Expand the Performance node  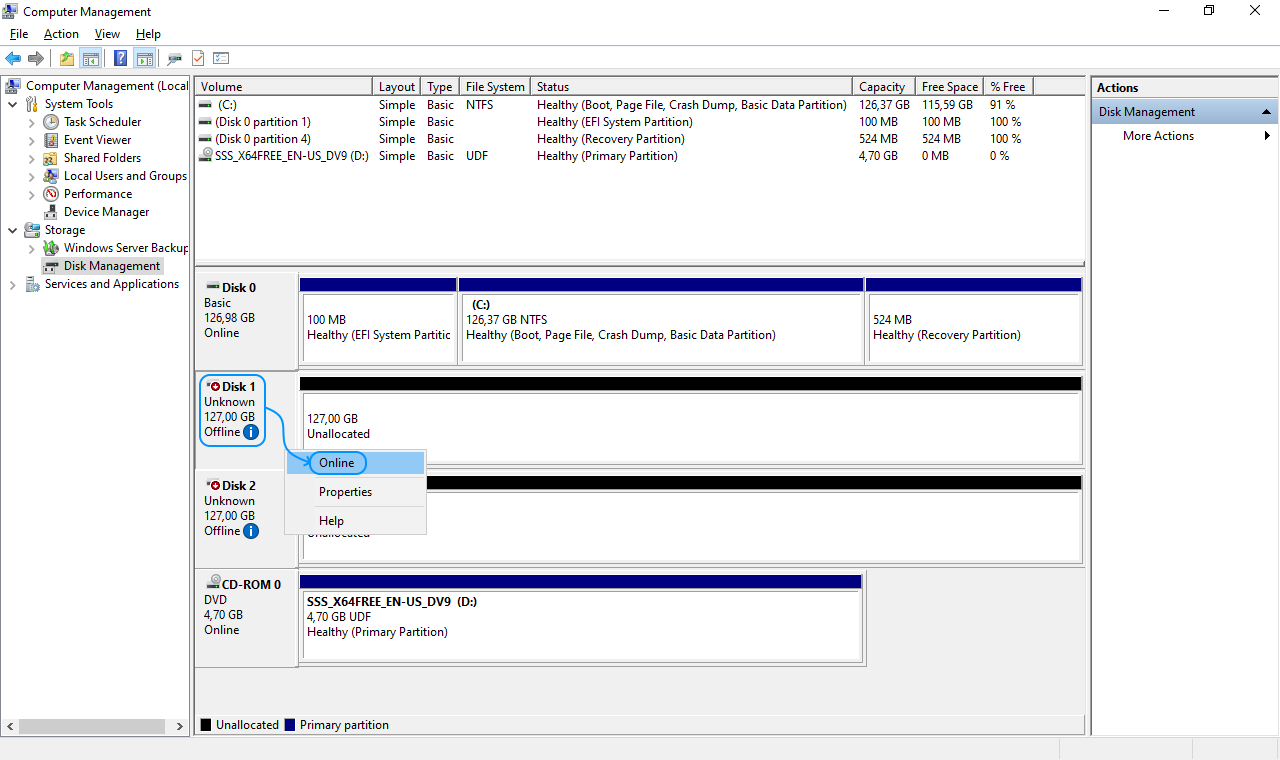point(32,194)
